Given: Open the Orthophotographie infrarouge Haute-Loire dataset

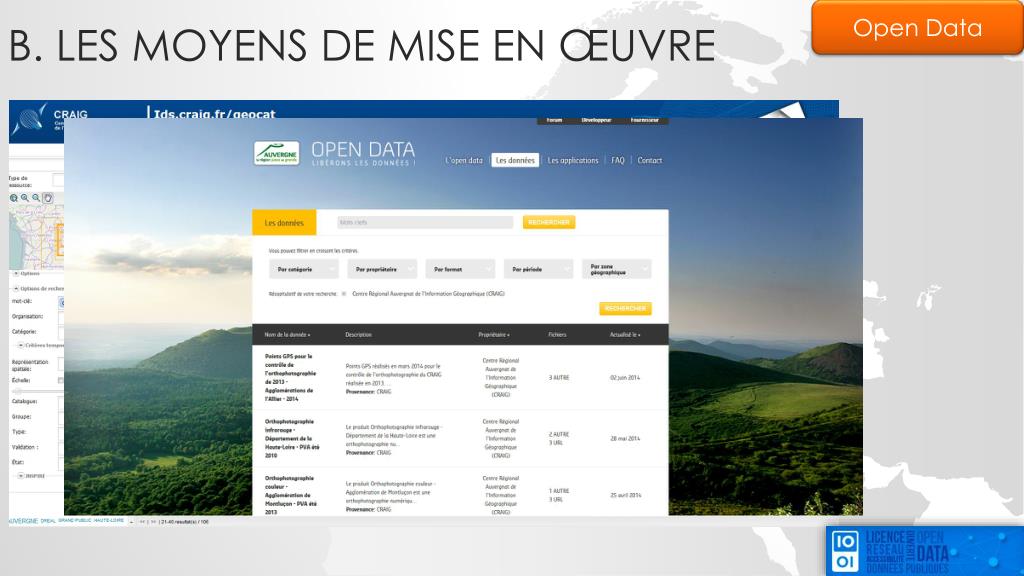Looking at the screenshot, I should (x=292, y=438).
